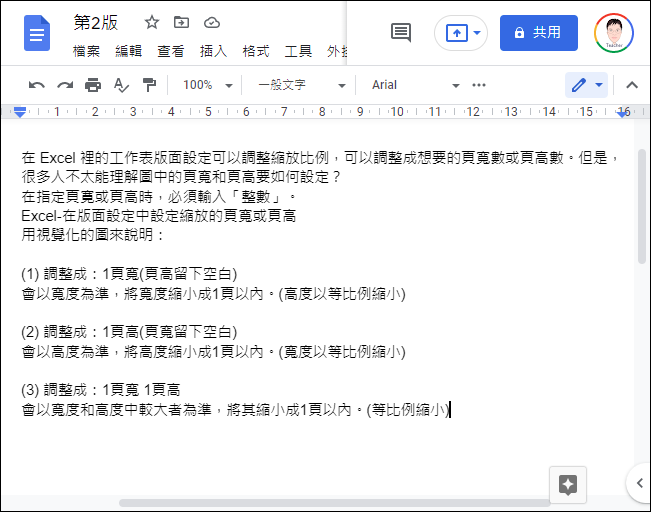Click the Explore button at bottom right

[568, 485]
